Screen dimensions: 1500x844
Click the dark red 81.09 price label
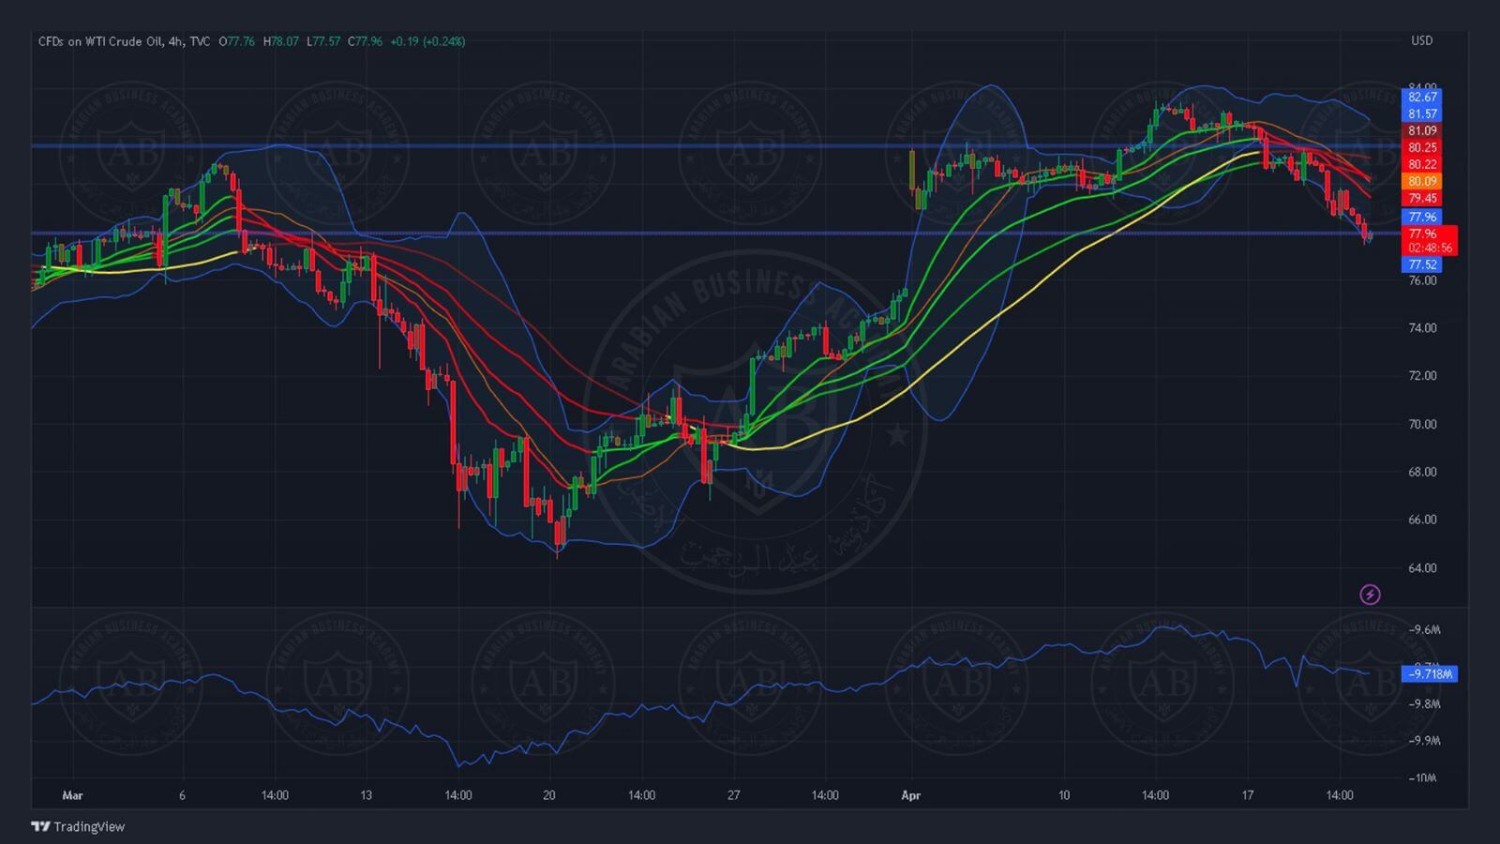(1422, 131)
